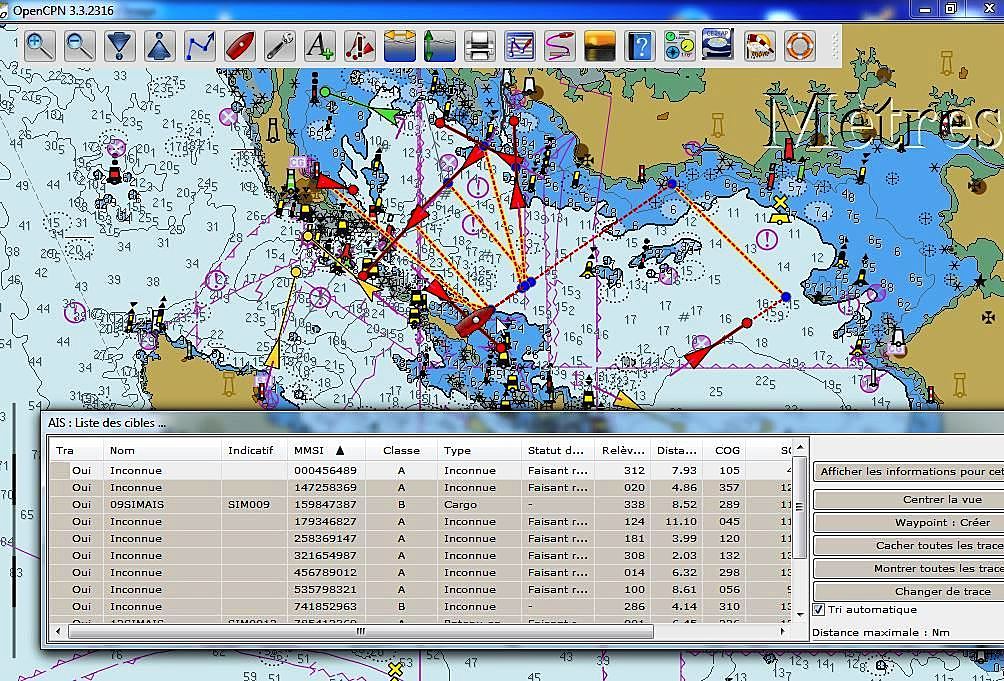Click the AIS list vertical scrollbar down arrow

point(799,614)
